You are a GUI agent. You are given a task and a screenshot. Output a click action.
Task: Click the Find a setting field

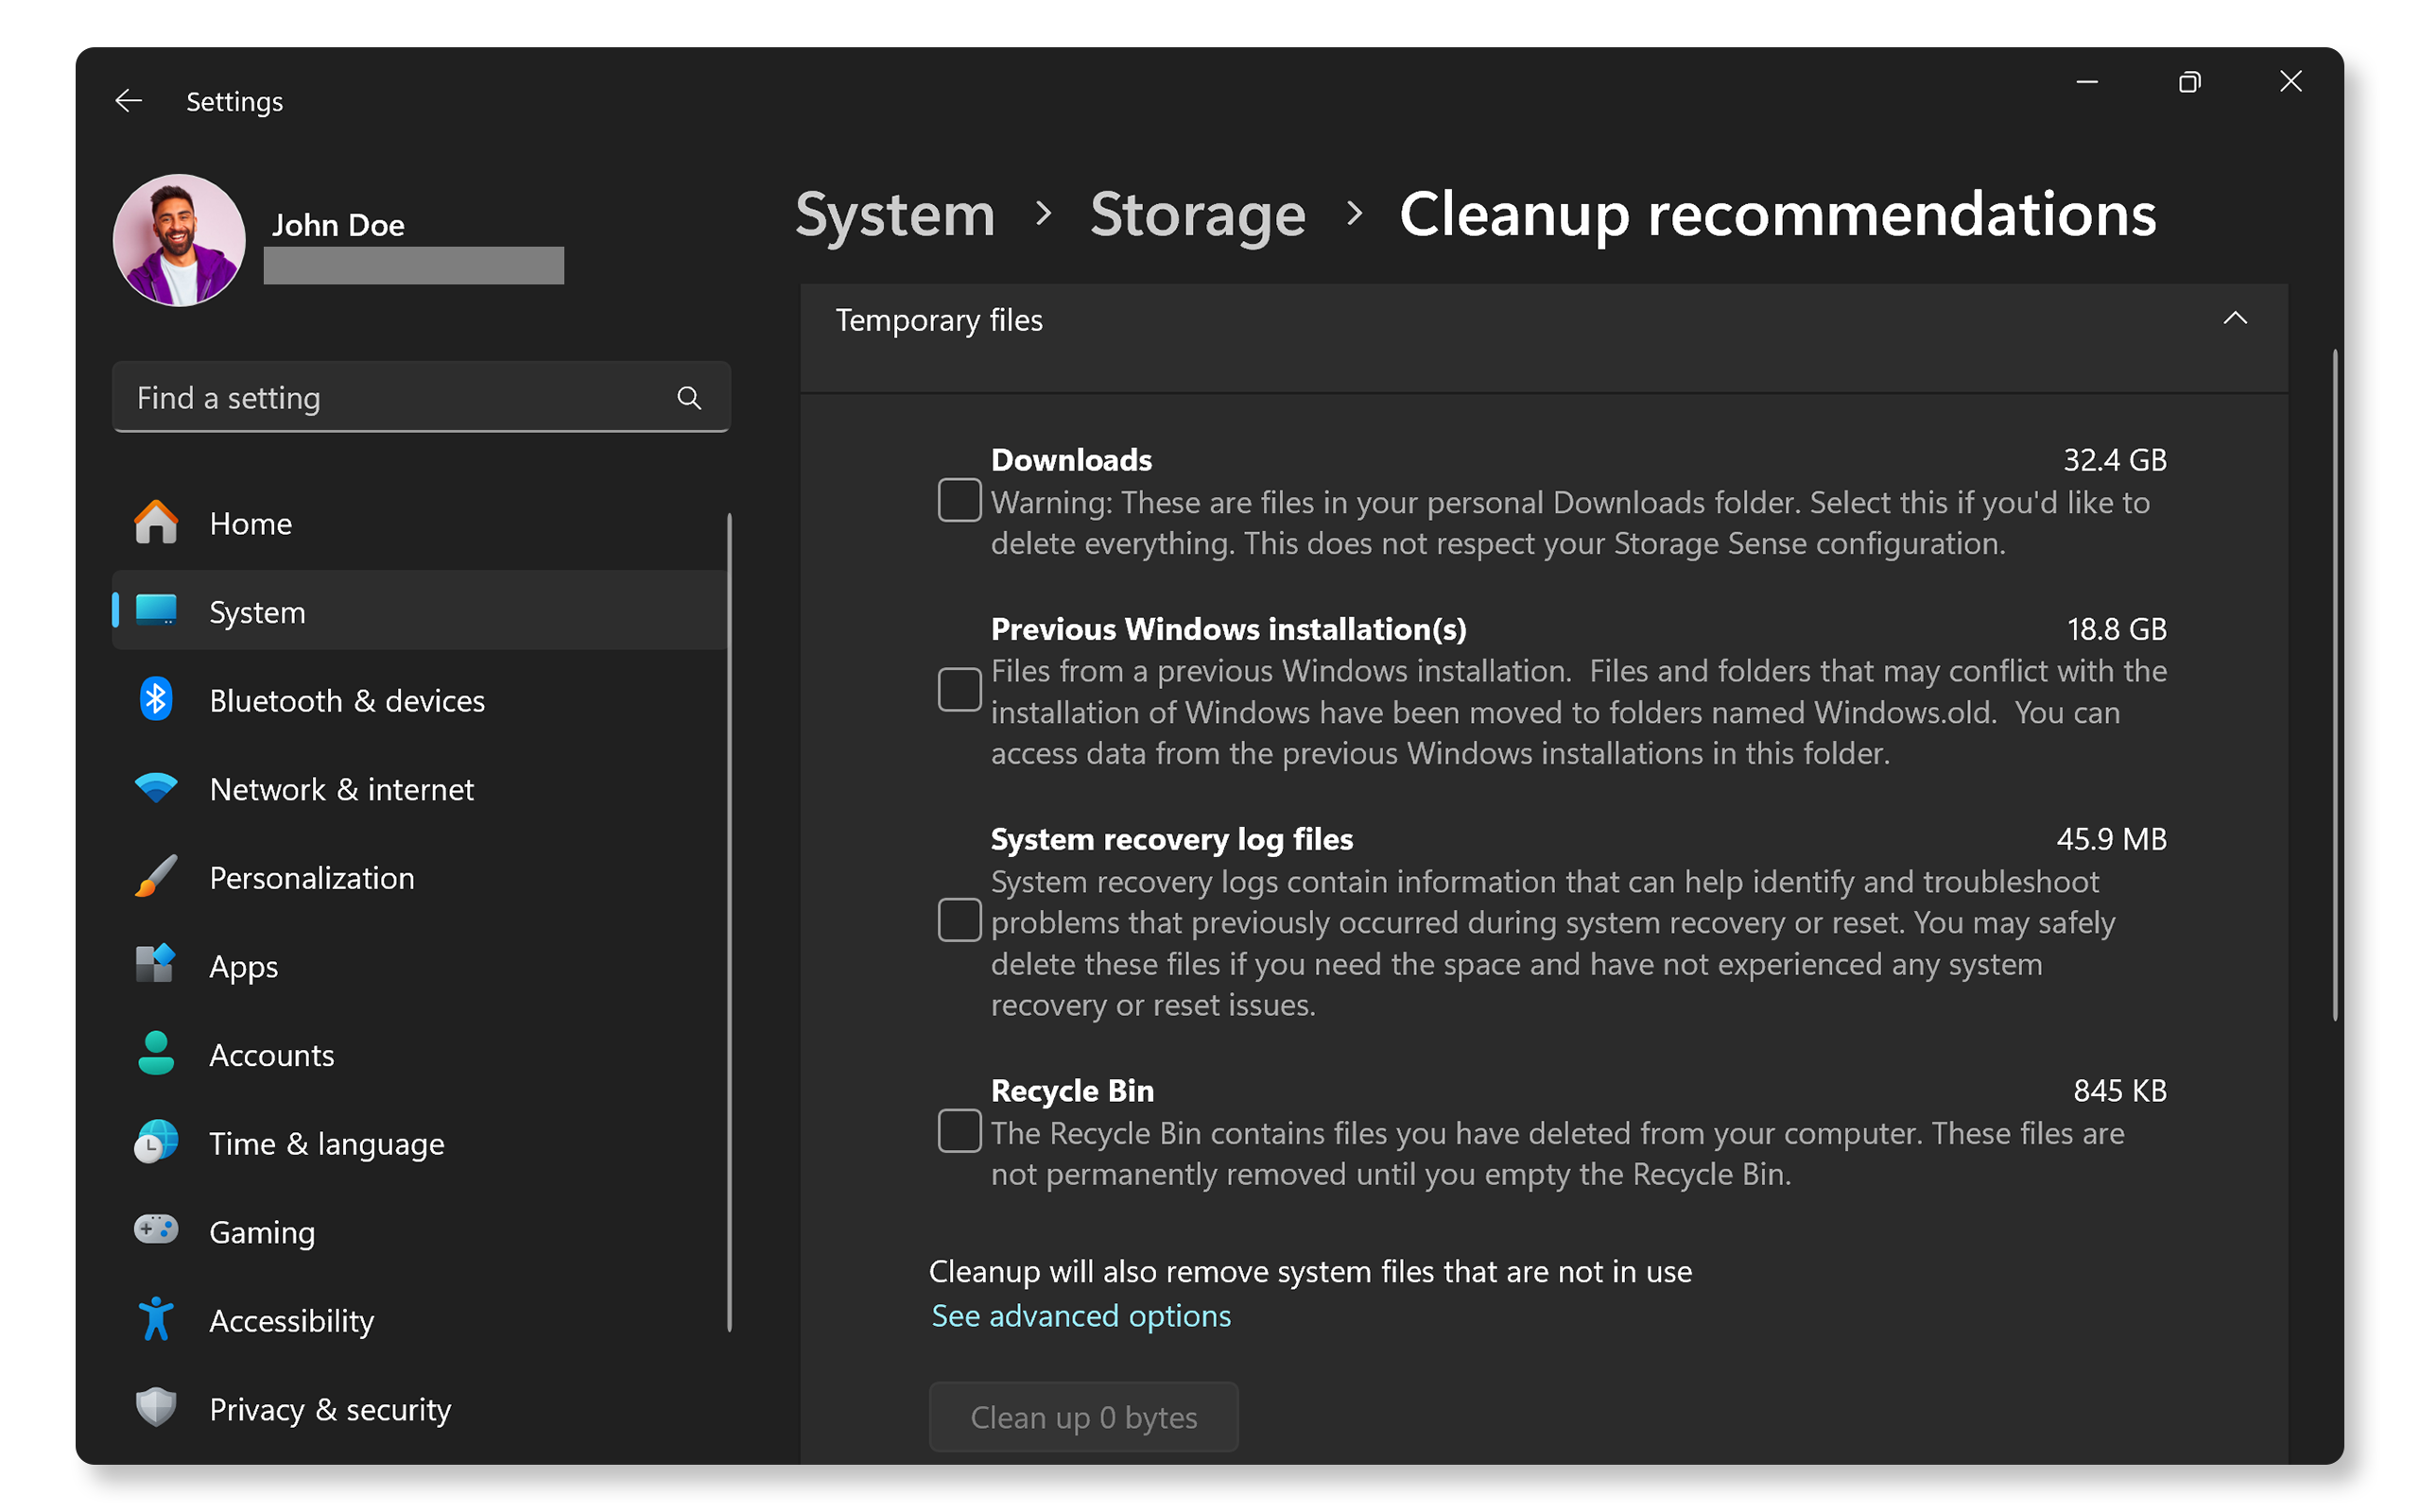pos(421,398)
